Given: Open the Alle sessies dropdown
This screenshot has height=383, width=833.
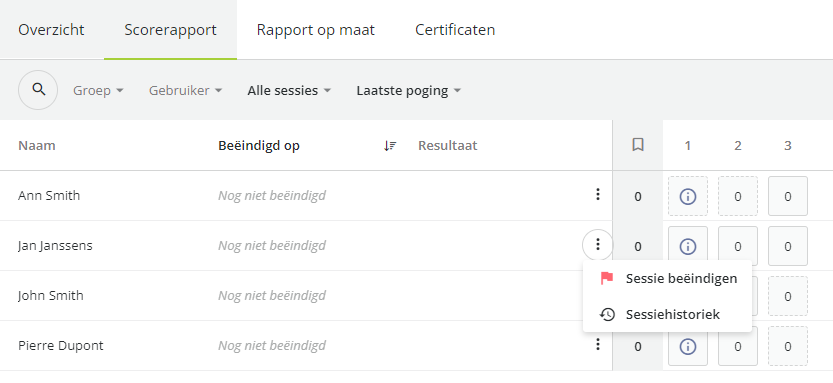Looking at the screenshot, I should (x=290, y=90).
